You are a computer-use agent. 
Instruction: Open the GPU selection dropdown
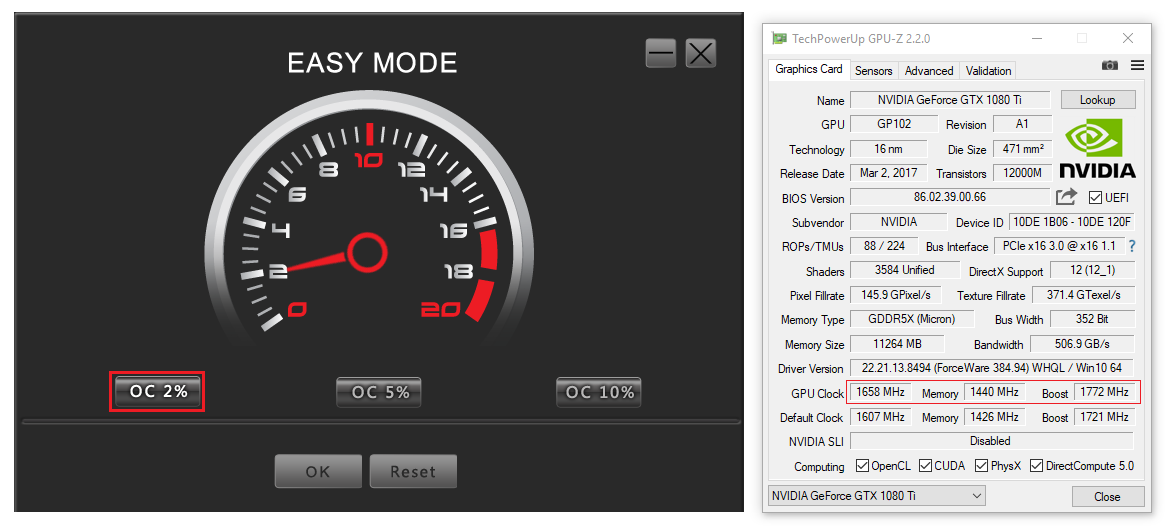pyautogui.click(x=877, y=495)
